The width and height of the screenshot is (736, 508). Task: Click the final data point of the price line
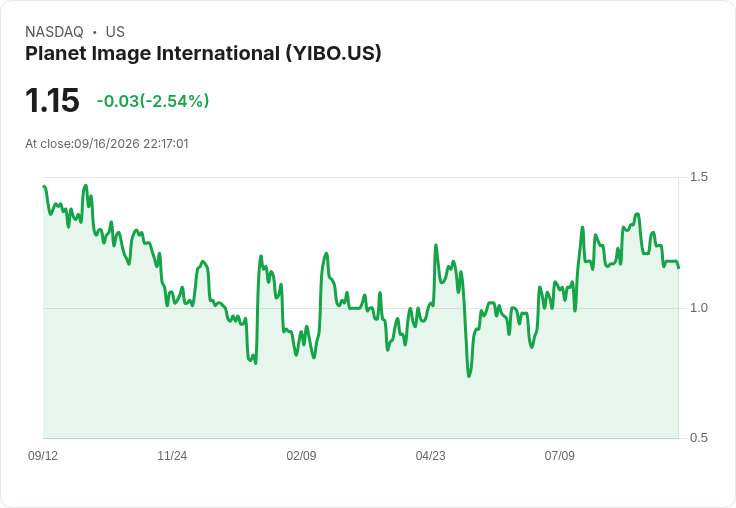pyautogui.click(x=679, y=268)
